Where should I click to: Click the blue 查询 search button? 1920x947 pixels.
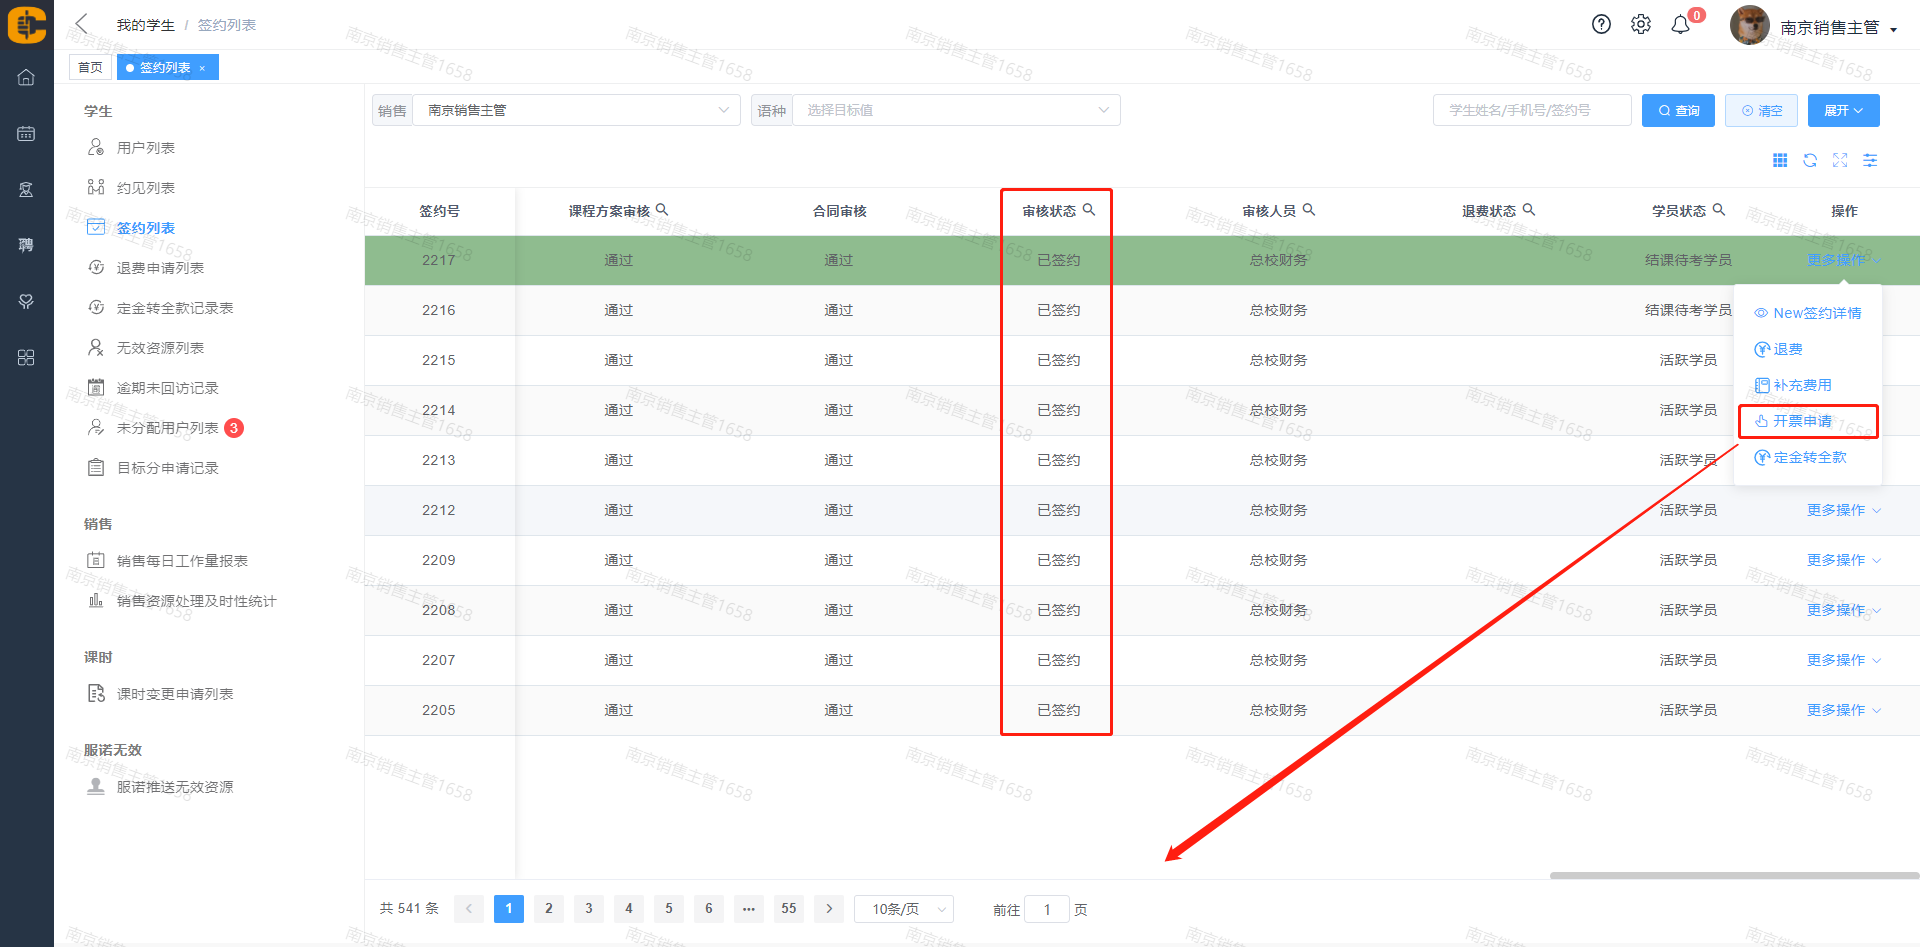[x=1678, y=110]
